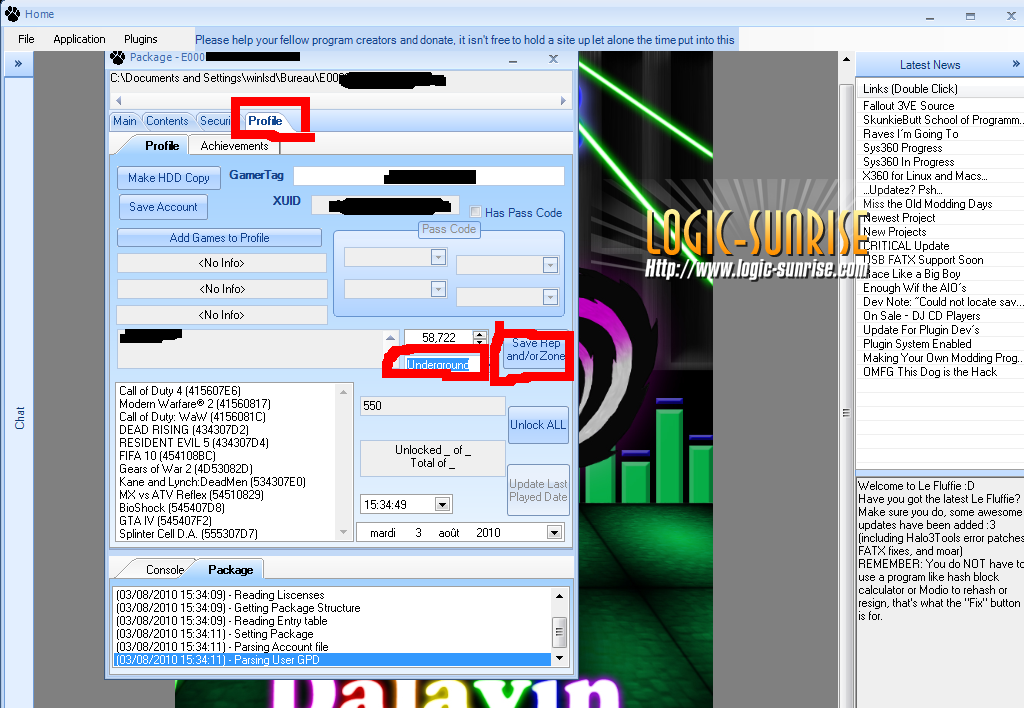
Task: Click the Latest News scroll up arrow
Action: tap(846, 59)
